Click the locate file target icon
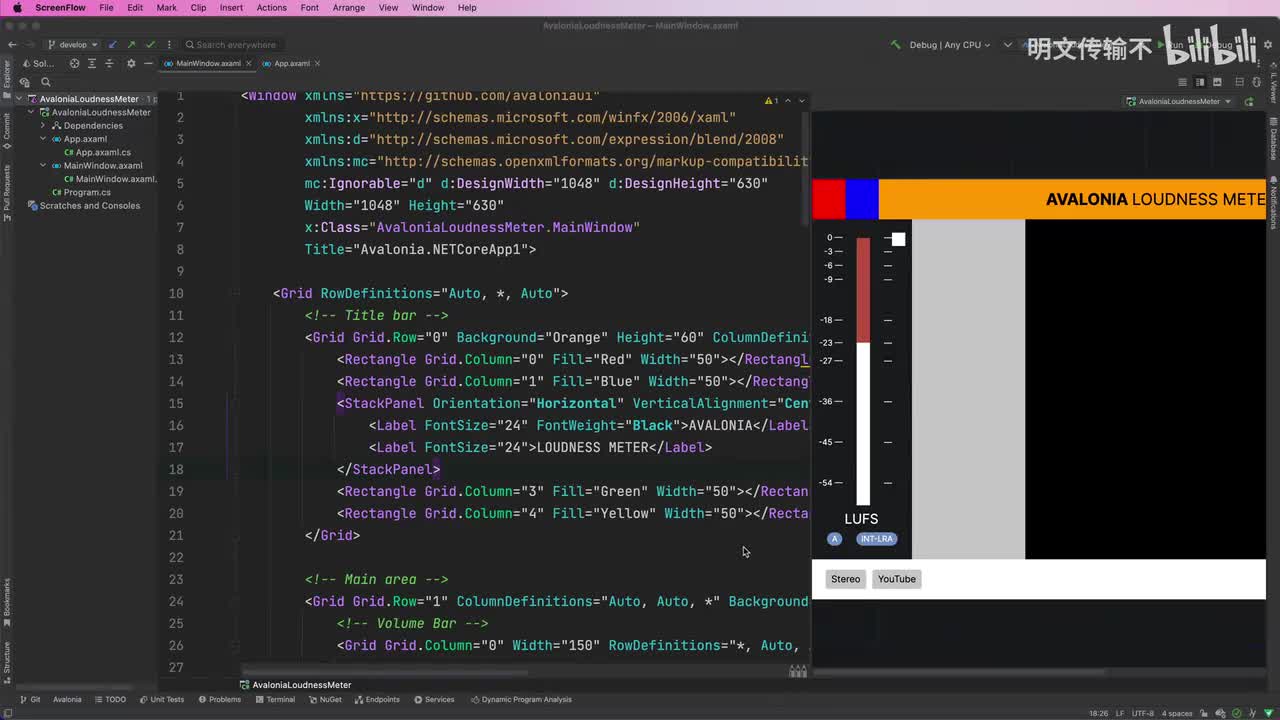 pos(74,63)
